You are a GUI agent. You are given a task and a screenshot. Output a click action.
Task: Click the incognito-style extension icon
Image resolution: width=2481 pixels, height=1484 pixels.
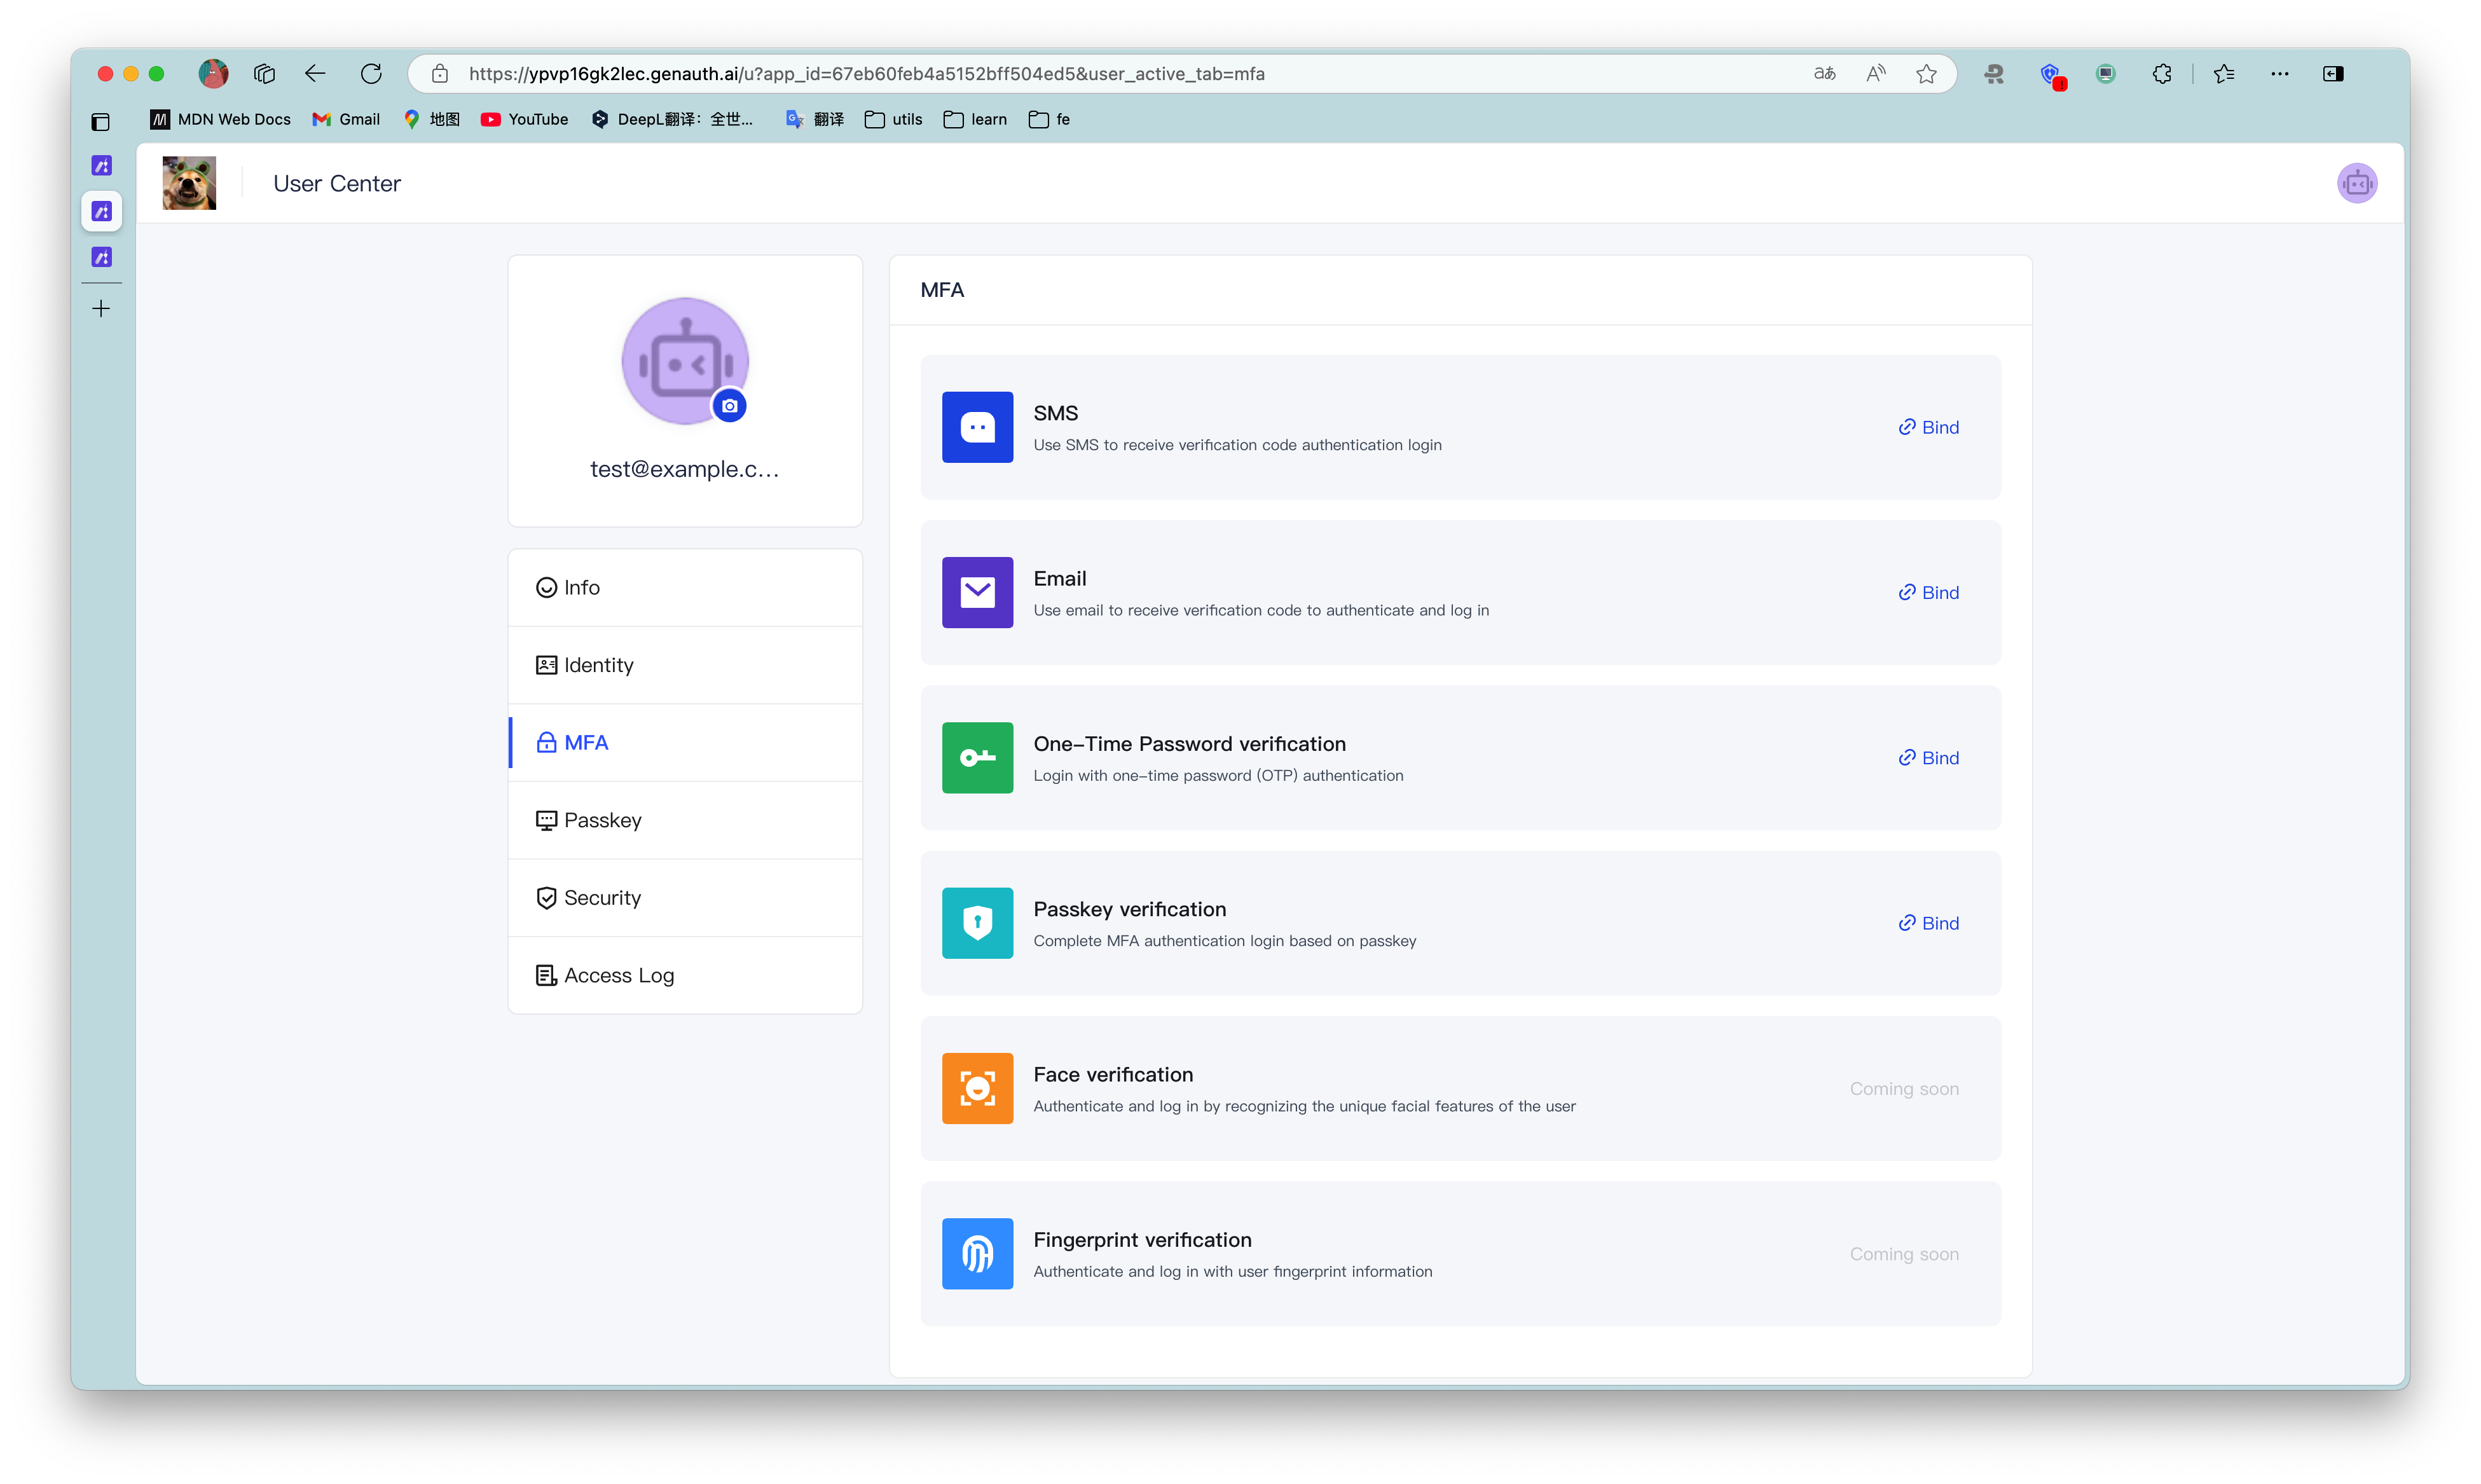tap(1994, 73)
